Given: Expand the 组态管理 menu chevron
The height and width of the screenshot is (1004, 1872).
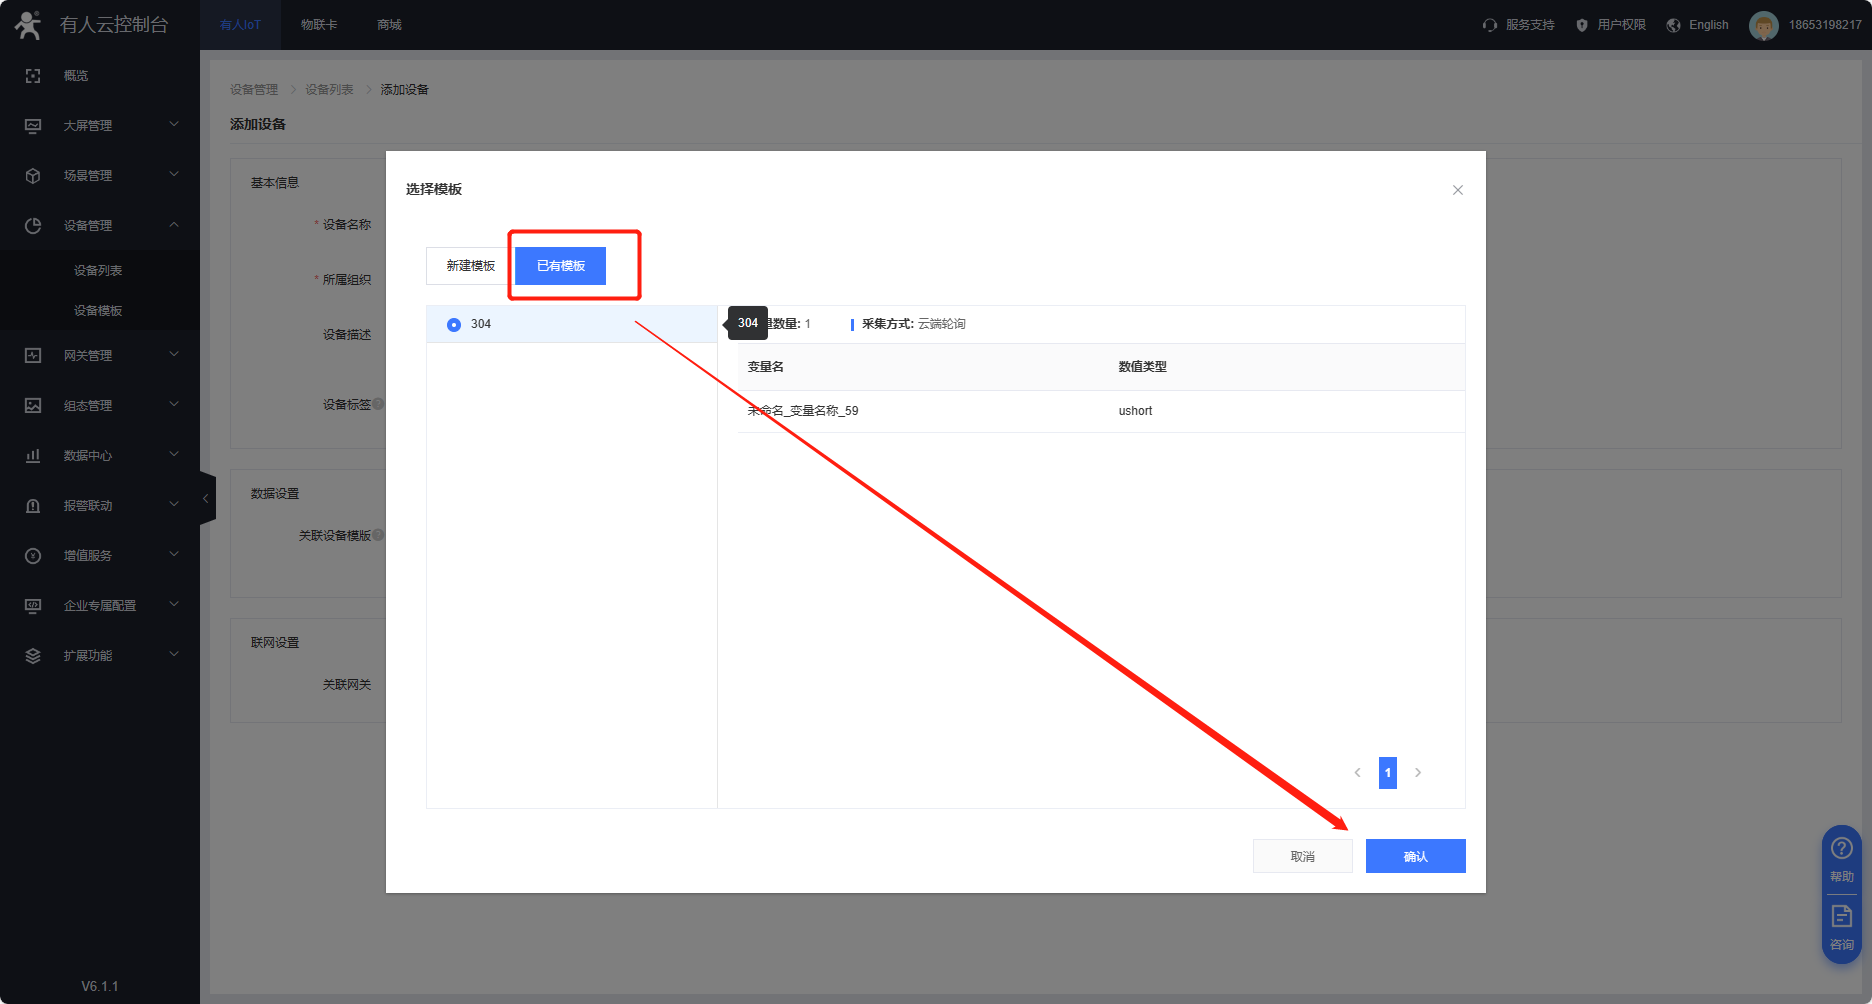Looking at the screenshot, I should pos(174,405).
